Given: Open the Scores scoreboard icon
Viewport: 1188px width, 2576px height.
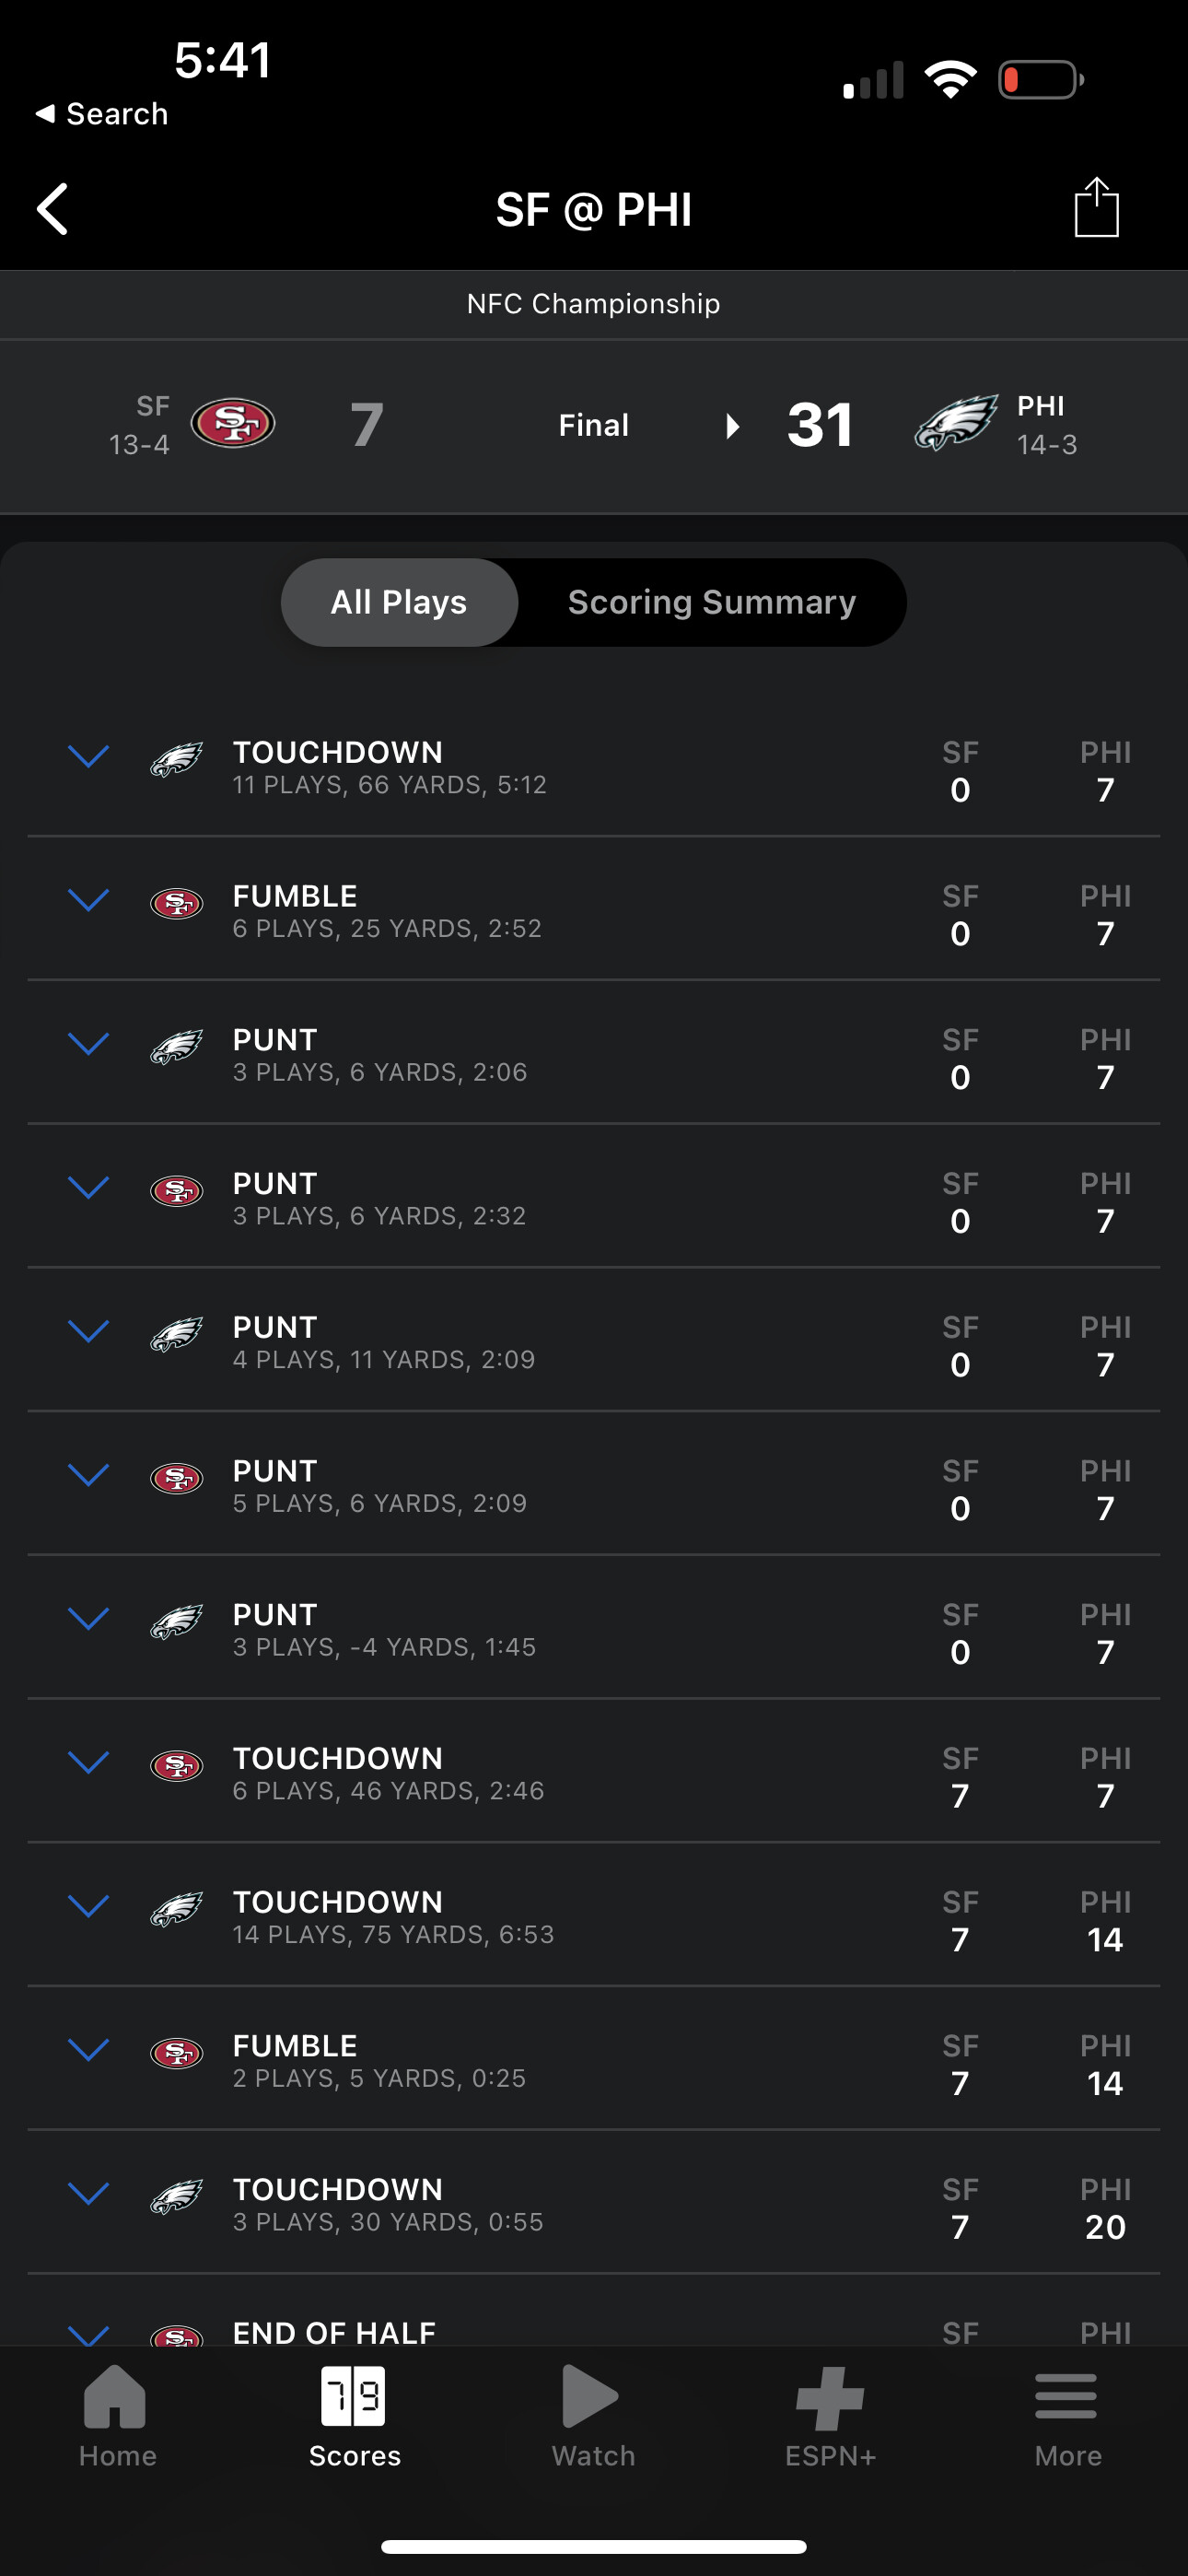Looking at the screenshot, I should (354, 2397).
